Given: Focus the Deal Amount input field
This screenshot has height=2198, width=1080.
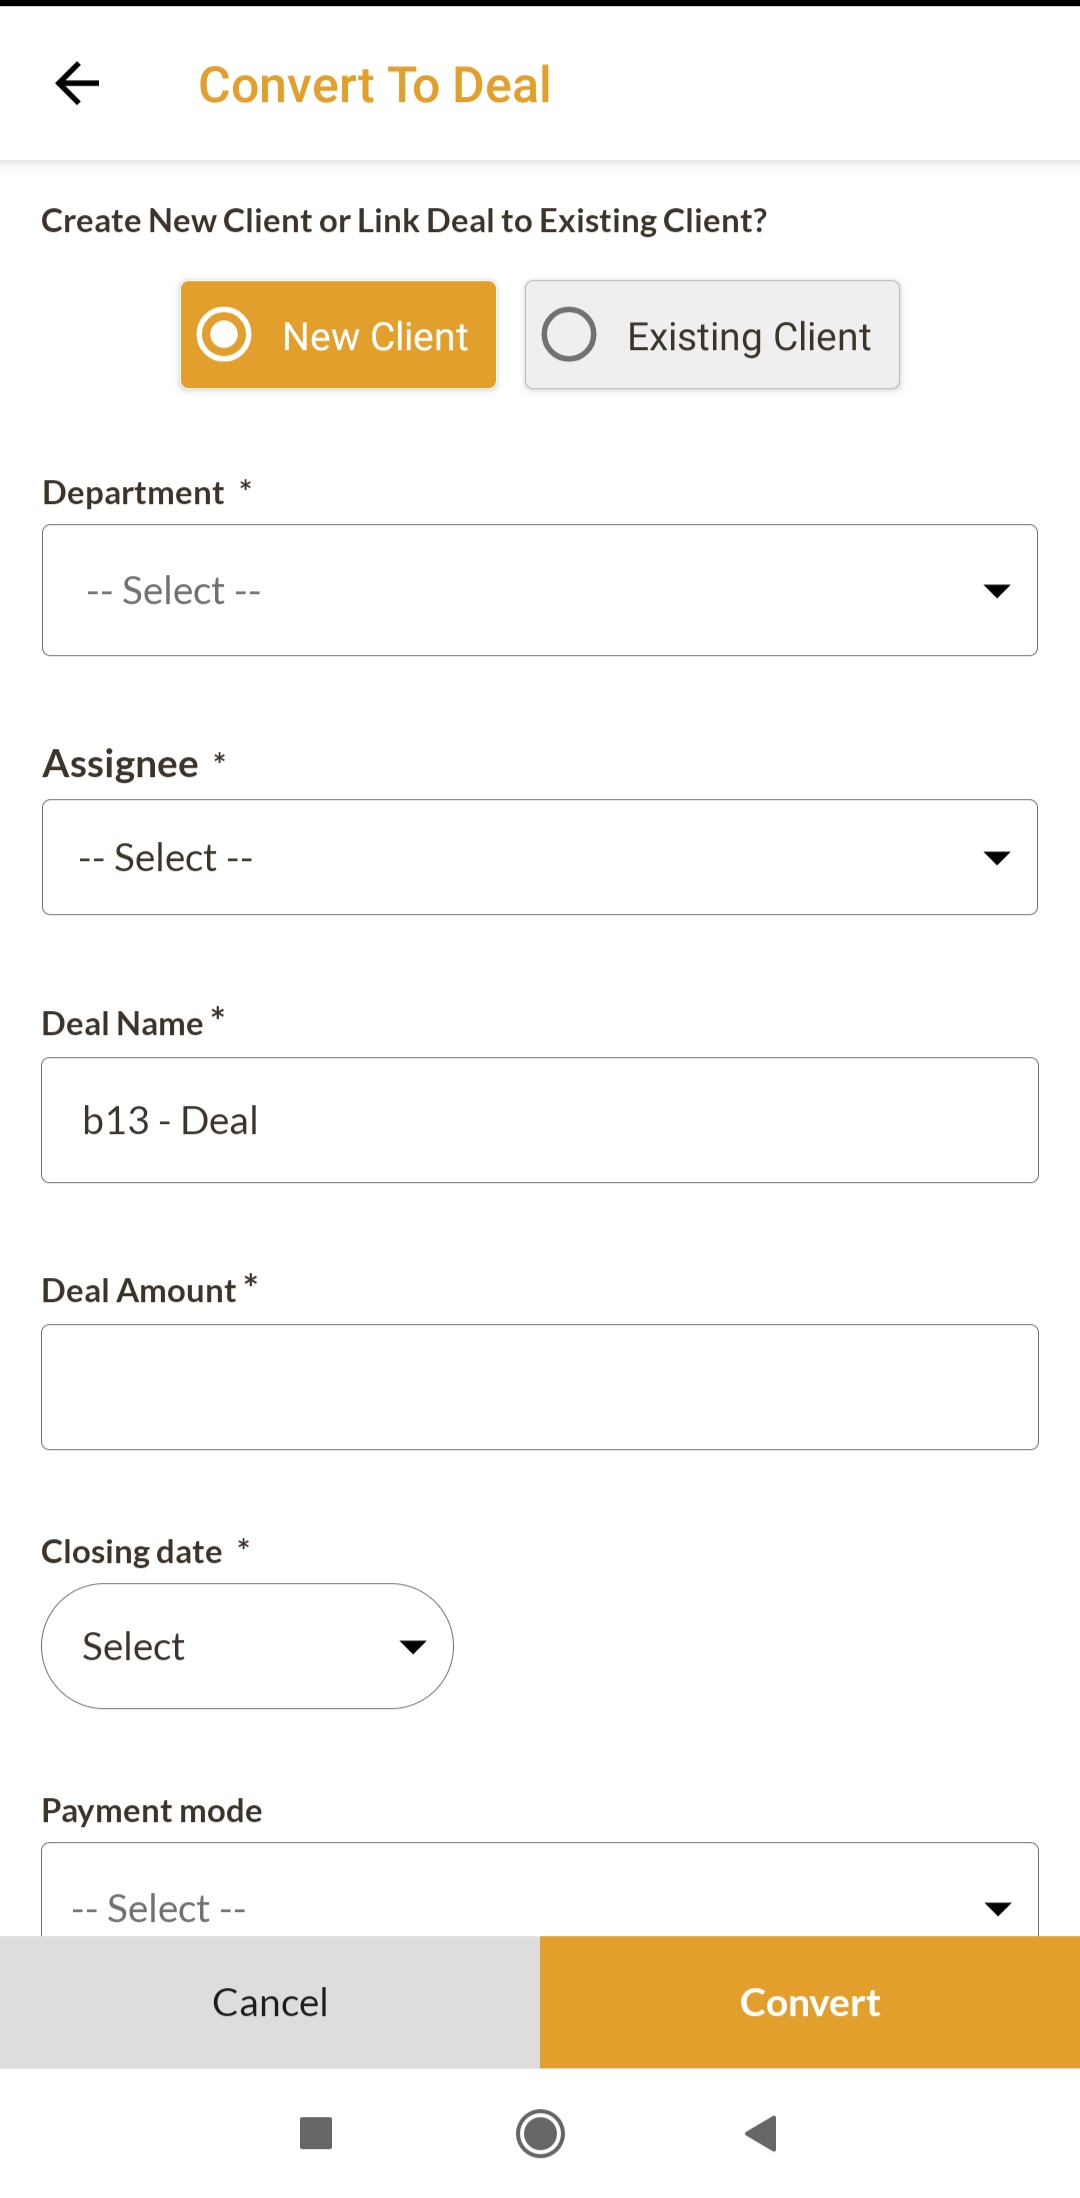Looking at the screenshot, I should coord(539,1387).
